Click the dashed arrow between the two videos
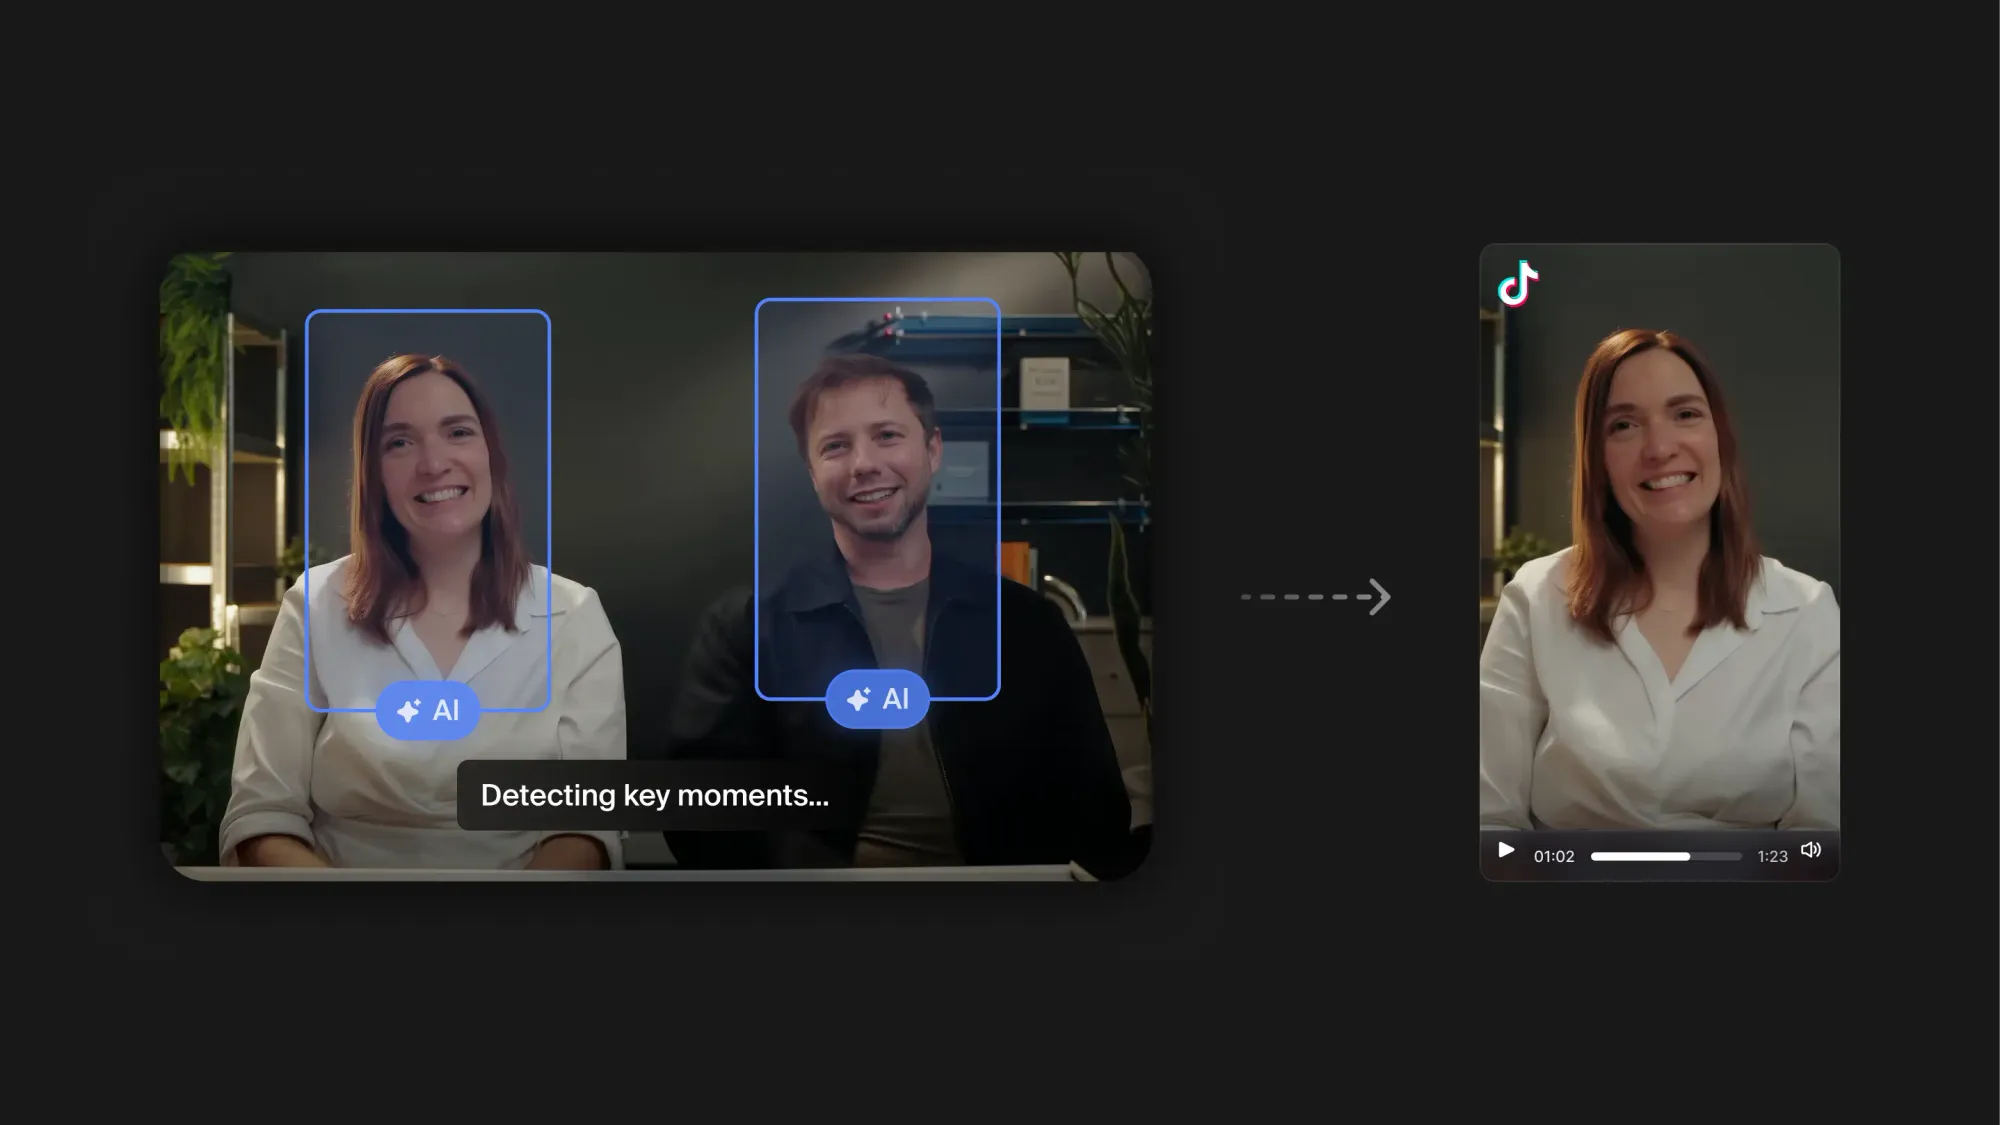 point(1313,595)
